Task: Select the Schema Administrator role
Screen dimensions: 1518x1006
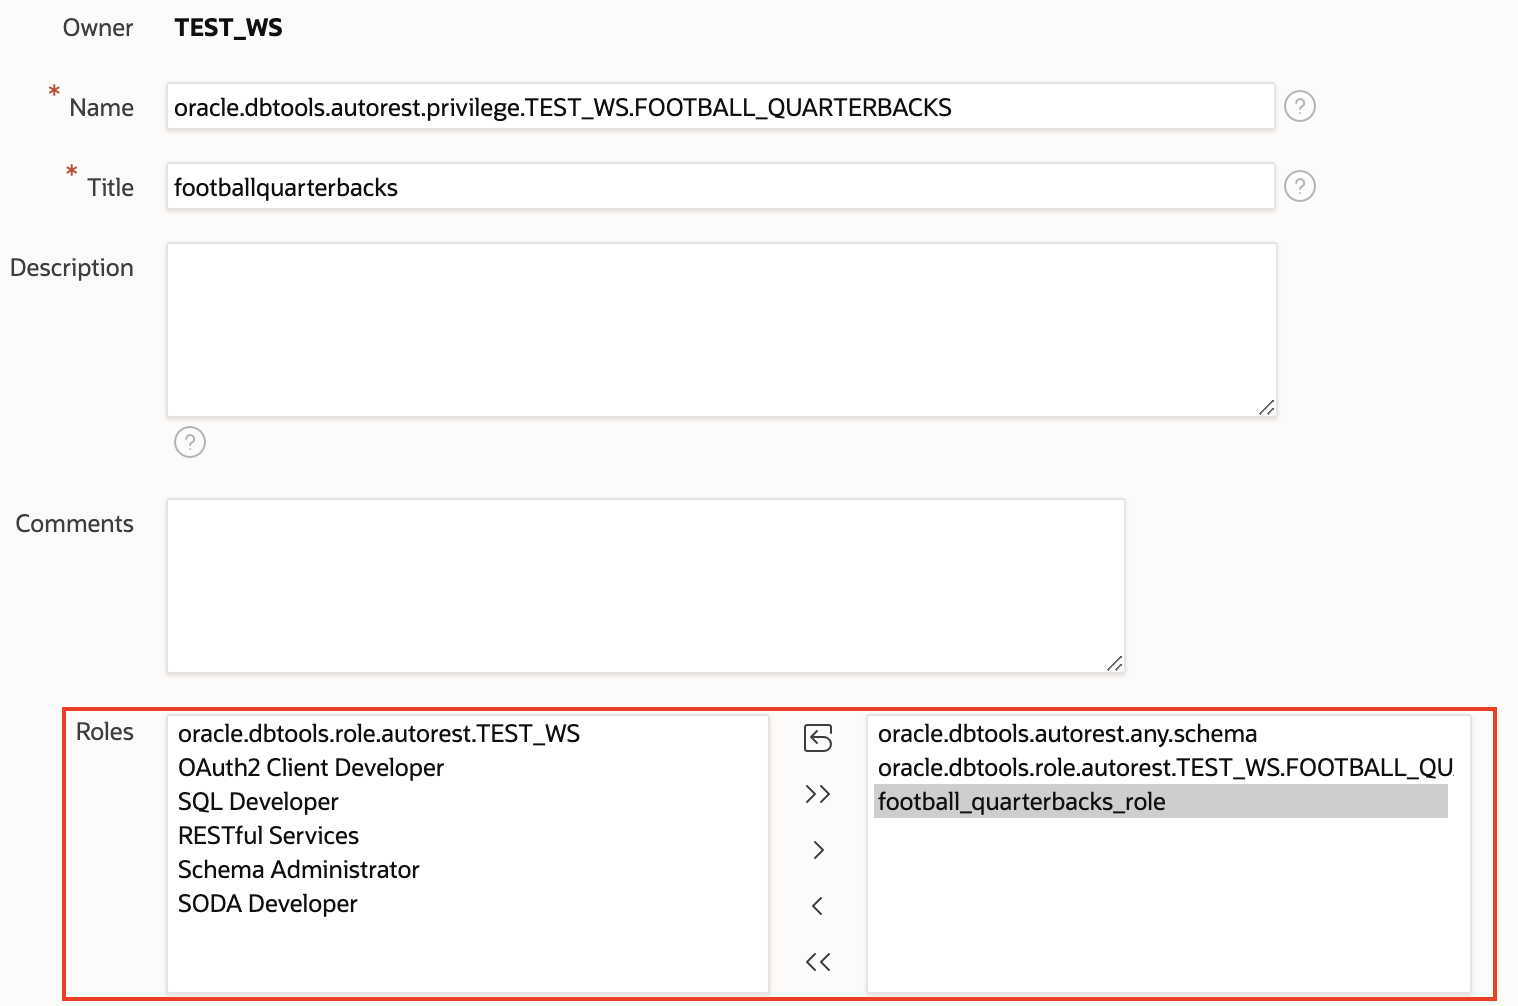Action: pyautogui.click(x=298, y=869)
